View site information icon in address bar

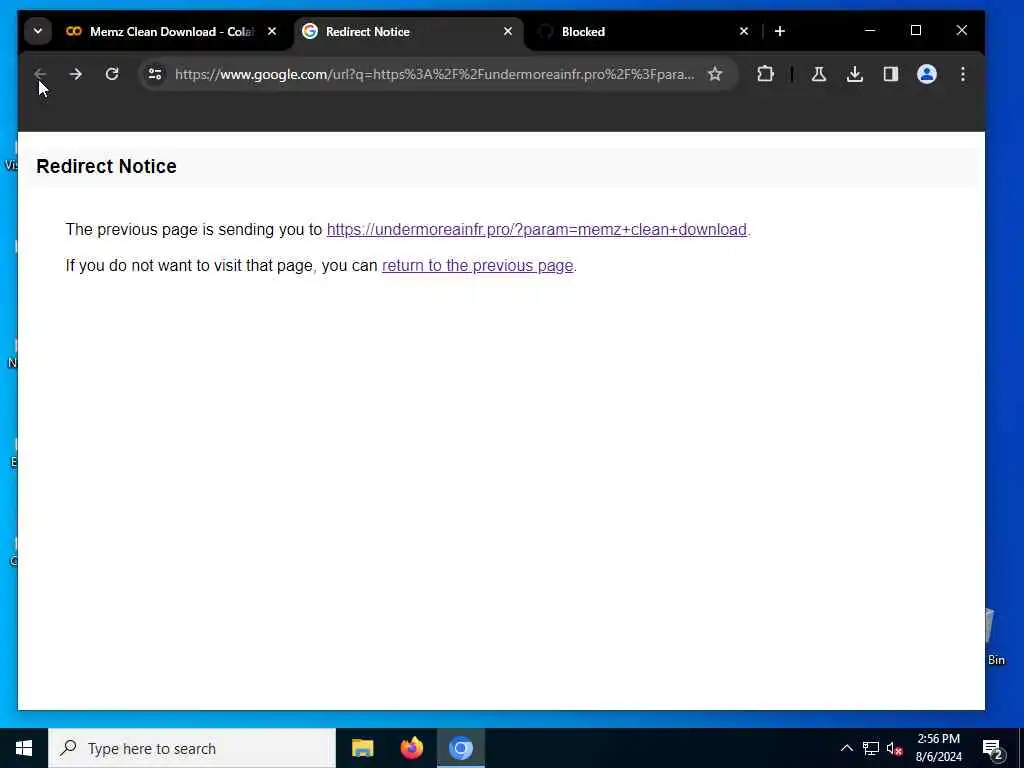pos(155,74)
